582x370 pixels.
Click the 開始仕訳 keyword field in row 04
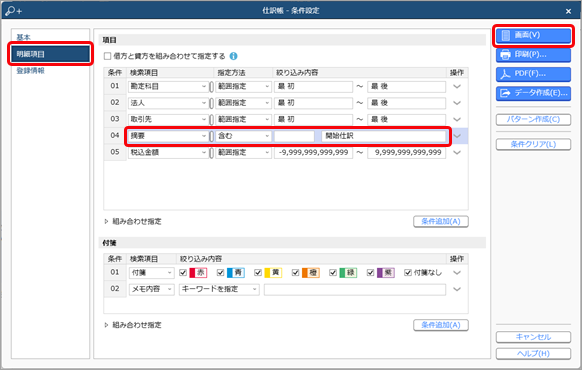coord(384,136)
